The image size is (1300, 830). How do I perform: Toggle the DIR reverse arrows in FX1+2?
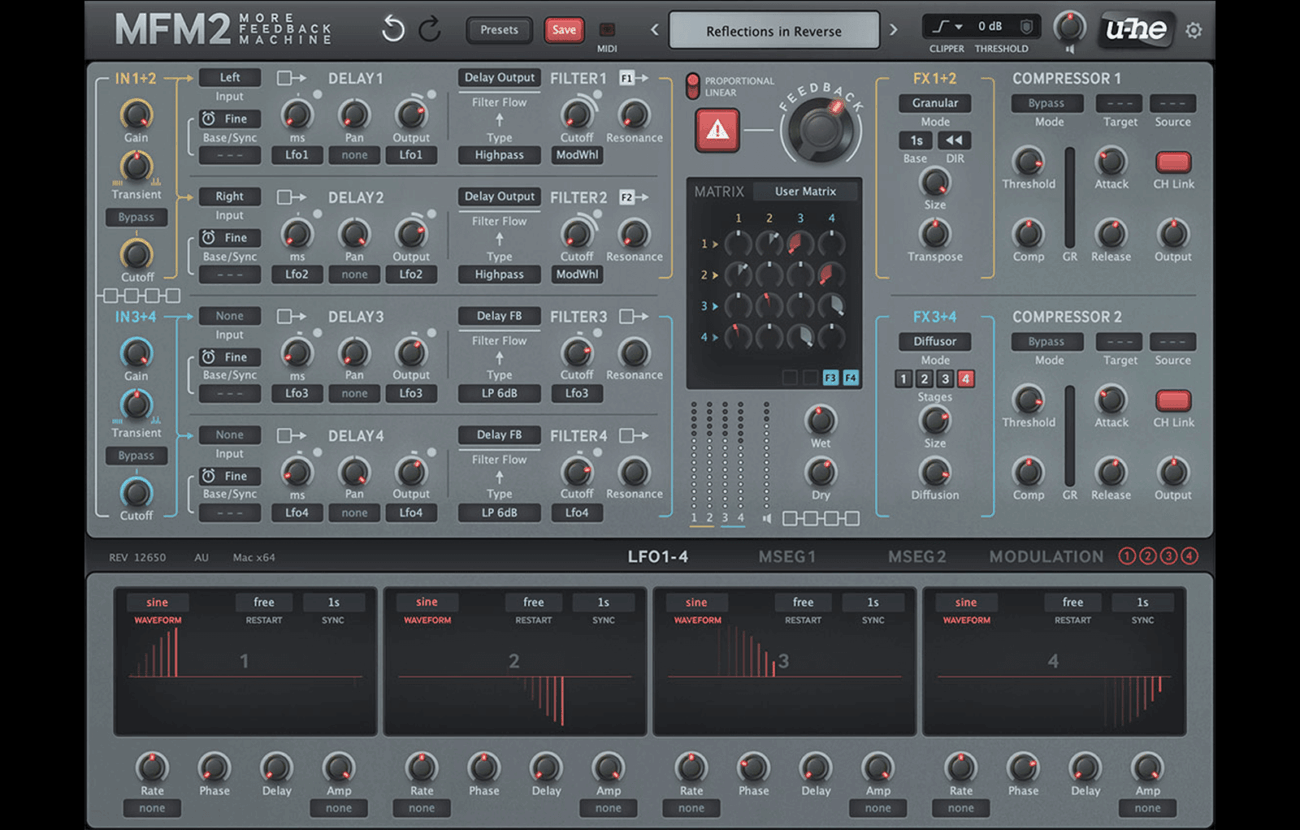pyautogui.click(x=953, y=141)
